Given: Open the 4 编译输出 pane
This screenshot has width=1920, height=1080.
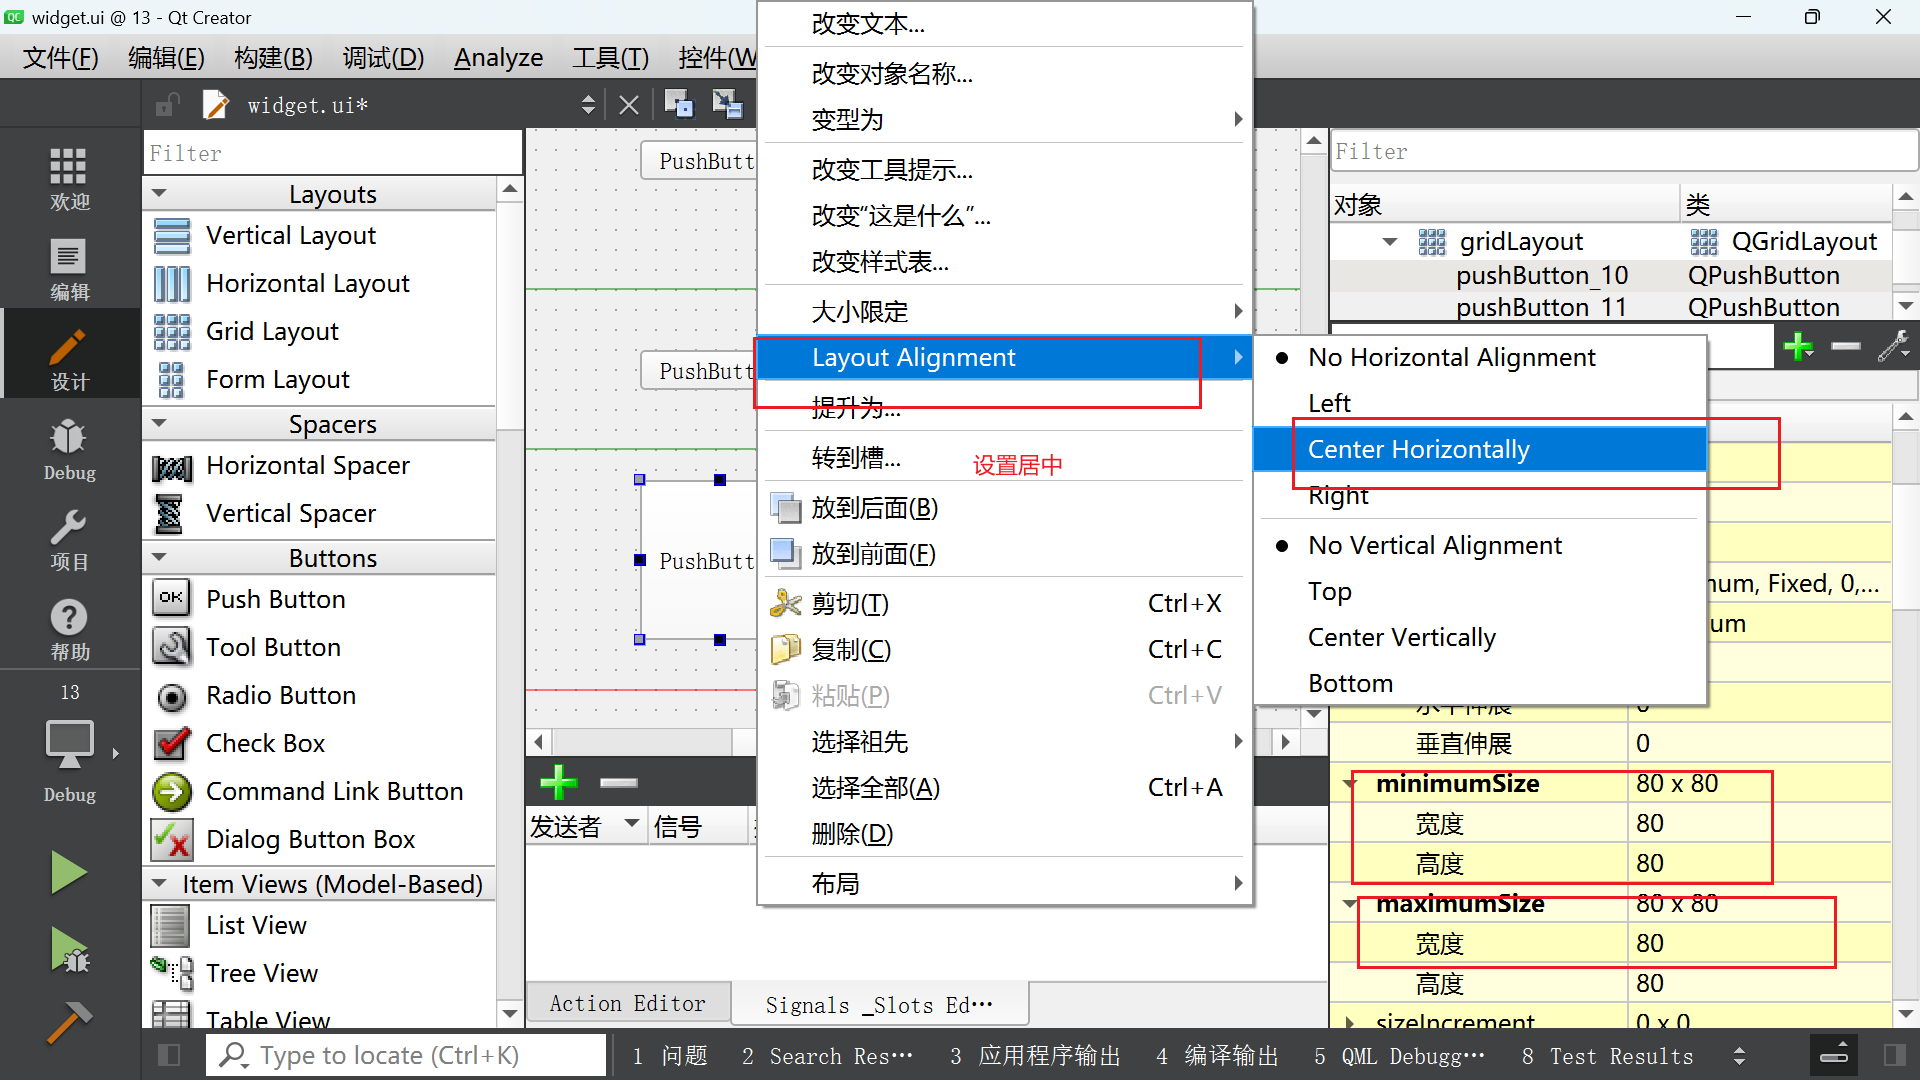Looking at the screenshot, I should click(1217, 1056).
